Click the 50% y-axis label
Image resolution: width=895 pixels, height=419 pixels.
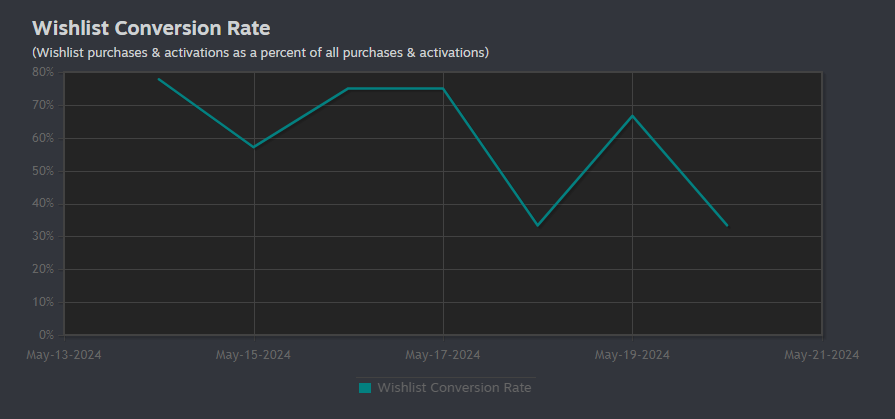tap(43, 171)
